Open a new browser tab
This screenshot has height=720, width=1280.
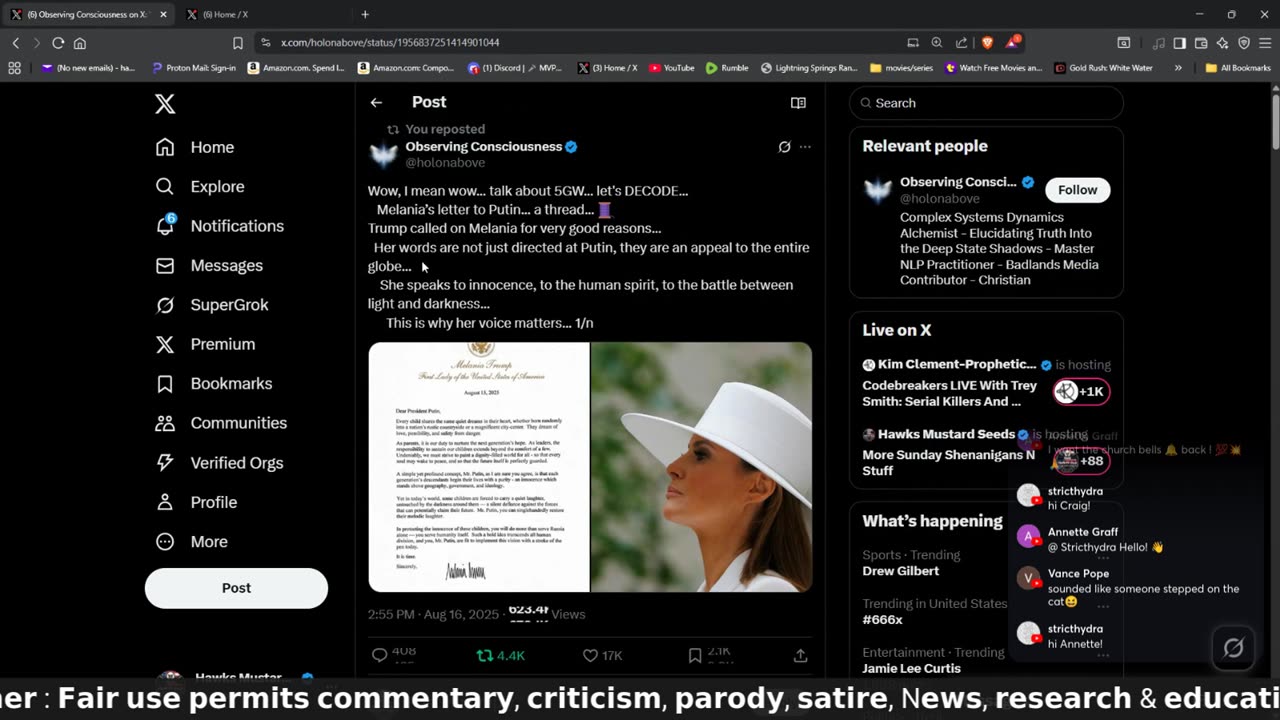pyautogui.click(x=365, y=14)
